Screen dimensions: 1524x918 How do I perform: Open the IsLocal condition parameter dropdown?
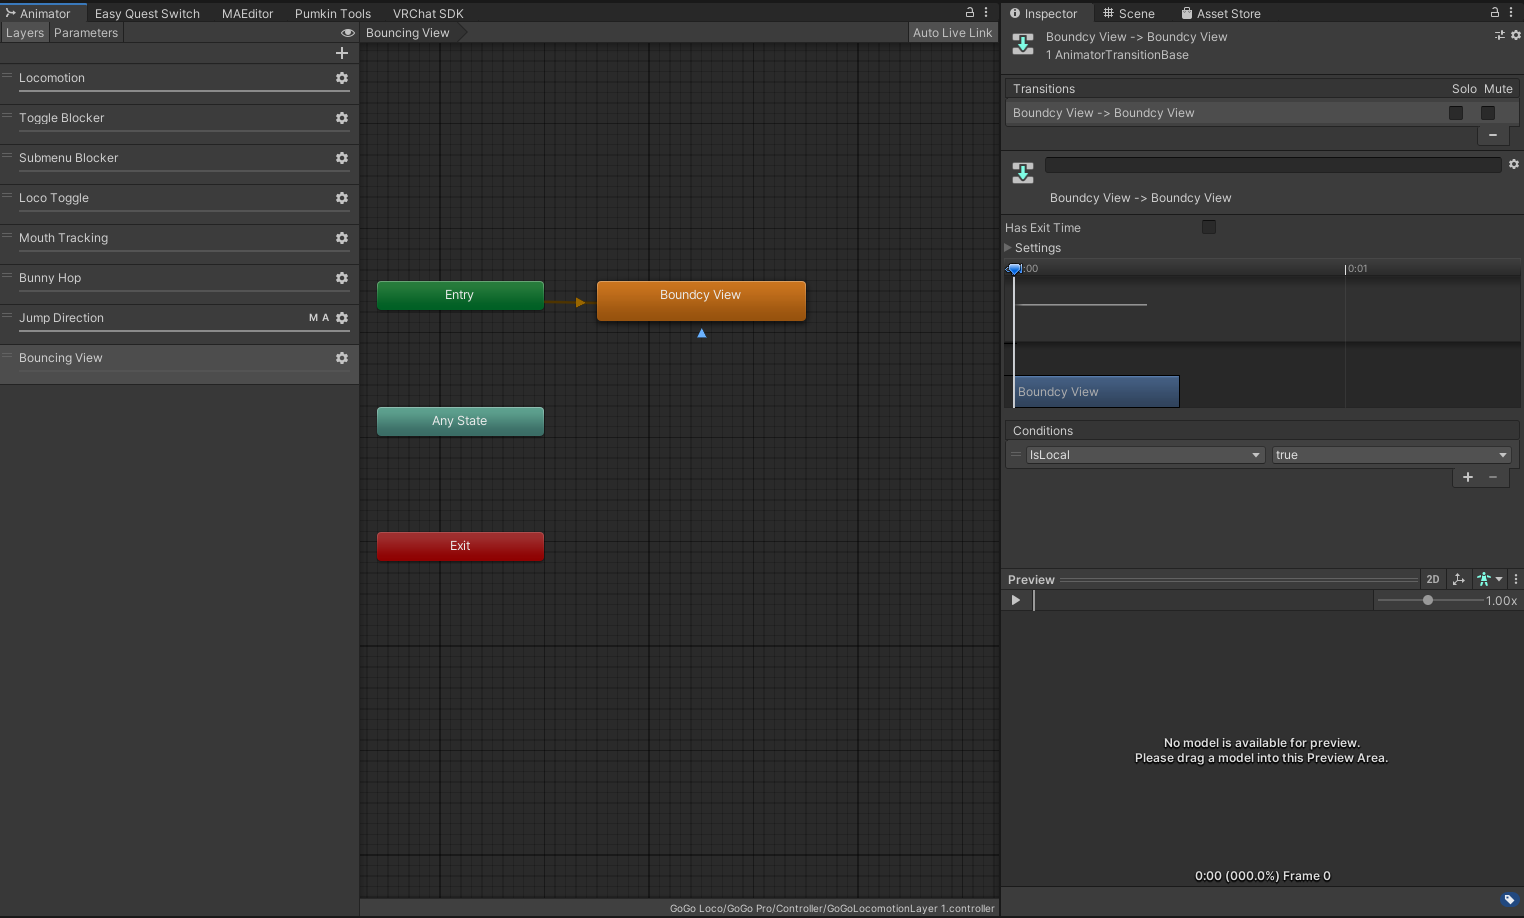click(1146, 455)
